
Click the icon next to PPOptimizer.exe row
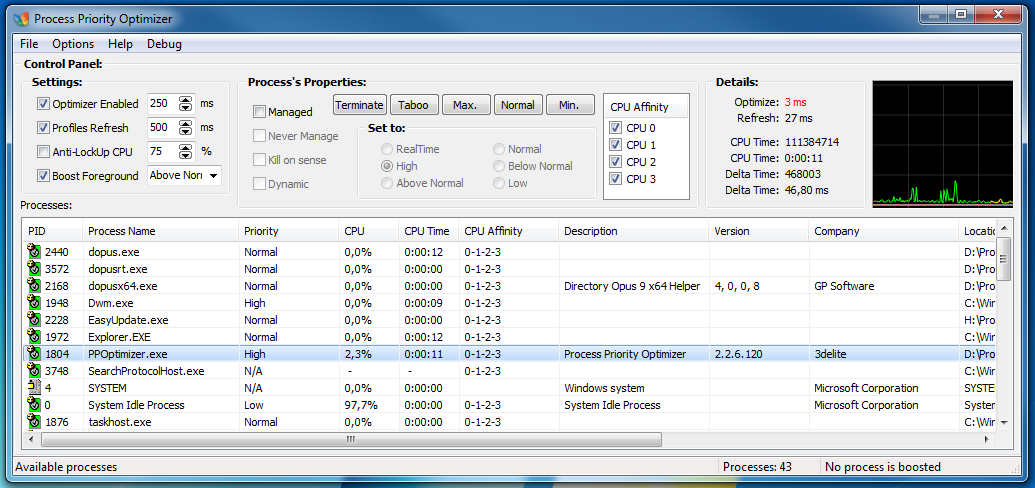point(34,354)
